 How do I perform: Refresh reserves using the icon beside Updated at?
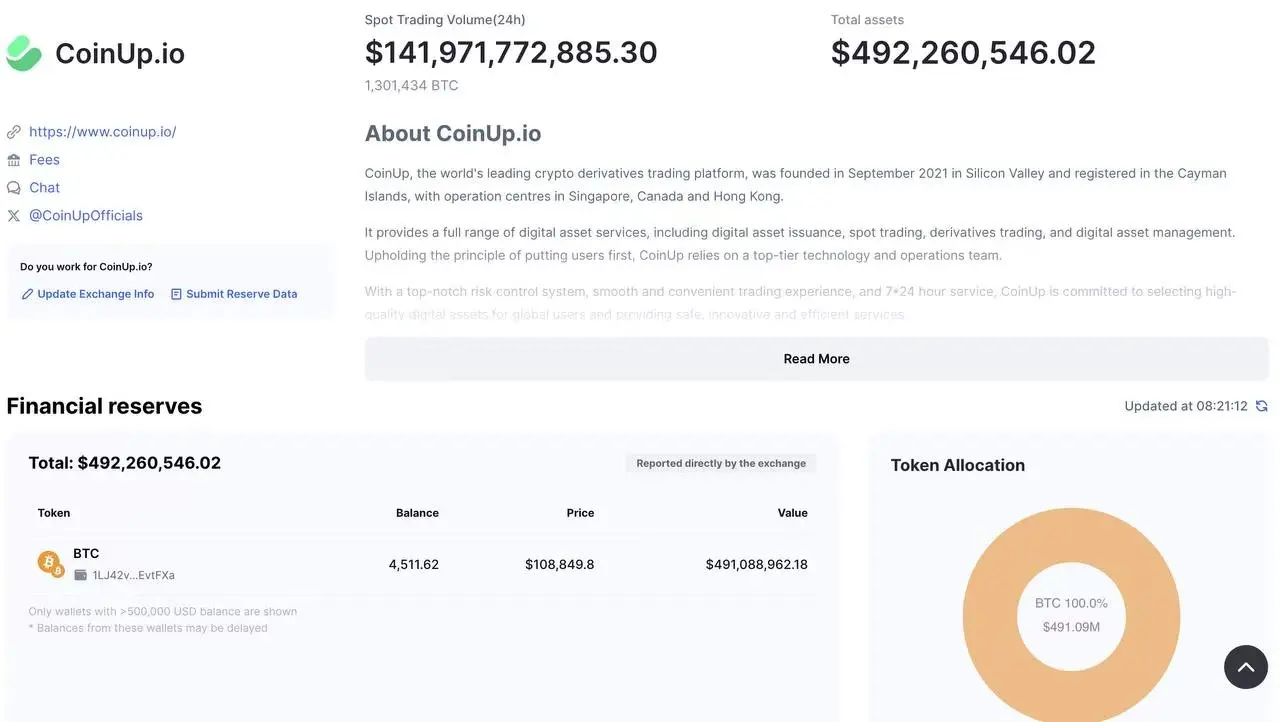1262,406
